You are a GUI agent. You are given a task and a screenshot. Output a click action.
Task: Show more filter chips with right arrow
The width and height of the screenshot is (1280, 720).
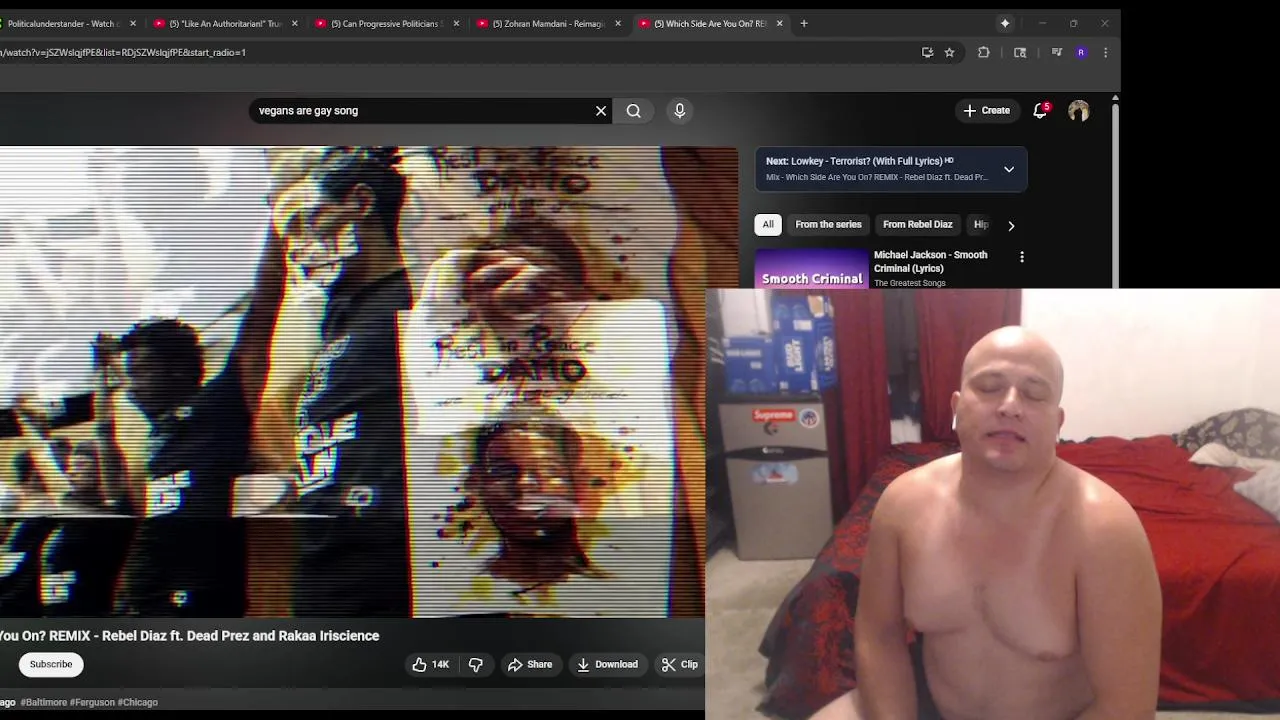[x=1011, y=226]
